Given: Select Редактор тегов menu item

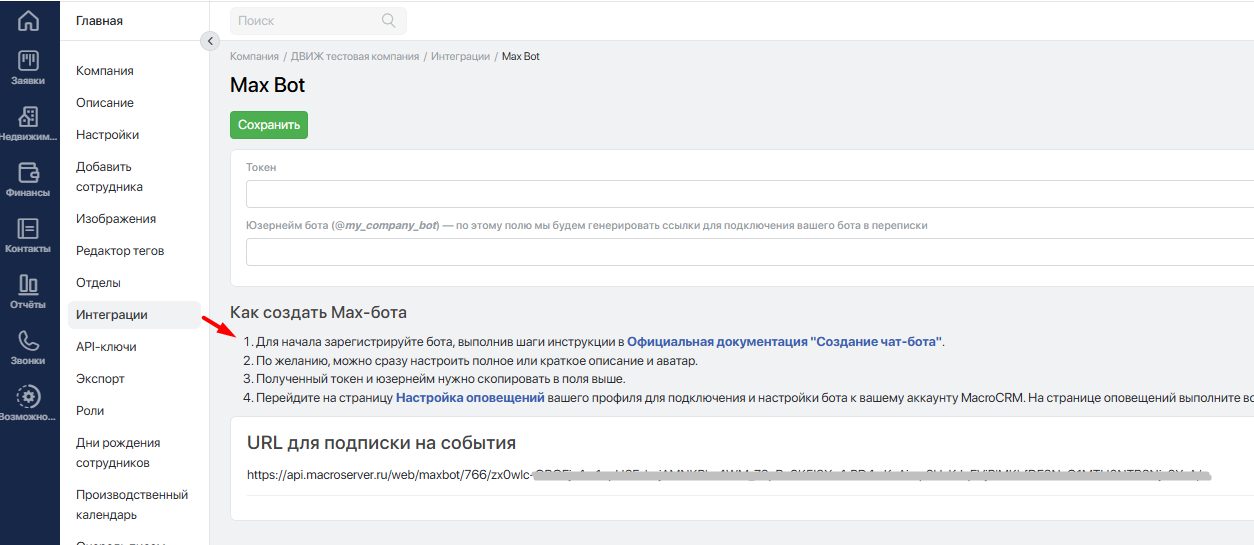Looking at the screenshot, I should coord(120,251).
